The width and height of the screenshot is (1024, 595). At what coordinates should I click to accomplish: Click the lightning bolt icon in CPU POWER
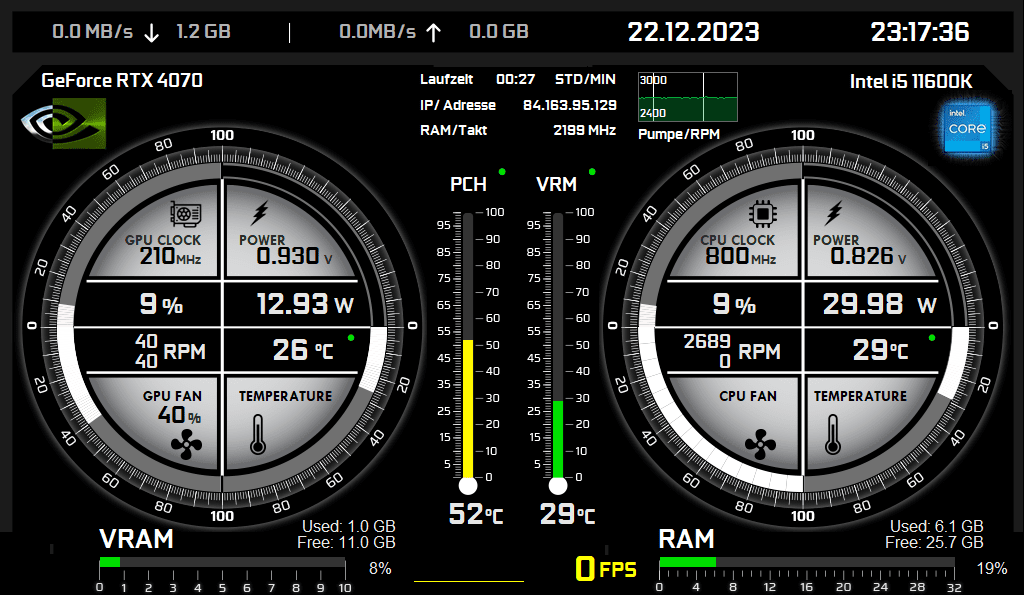[x=834, y=213]
